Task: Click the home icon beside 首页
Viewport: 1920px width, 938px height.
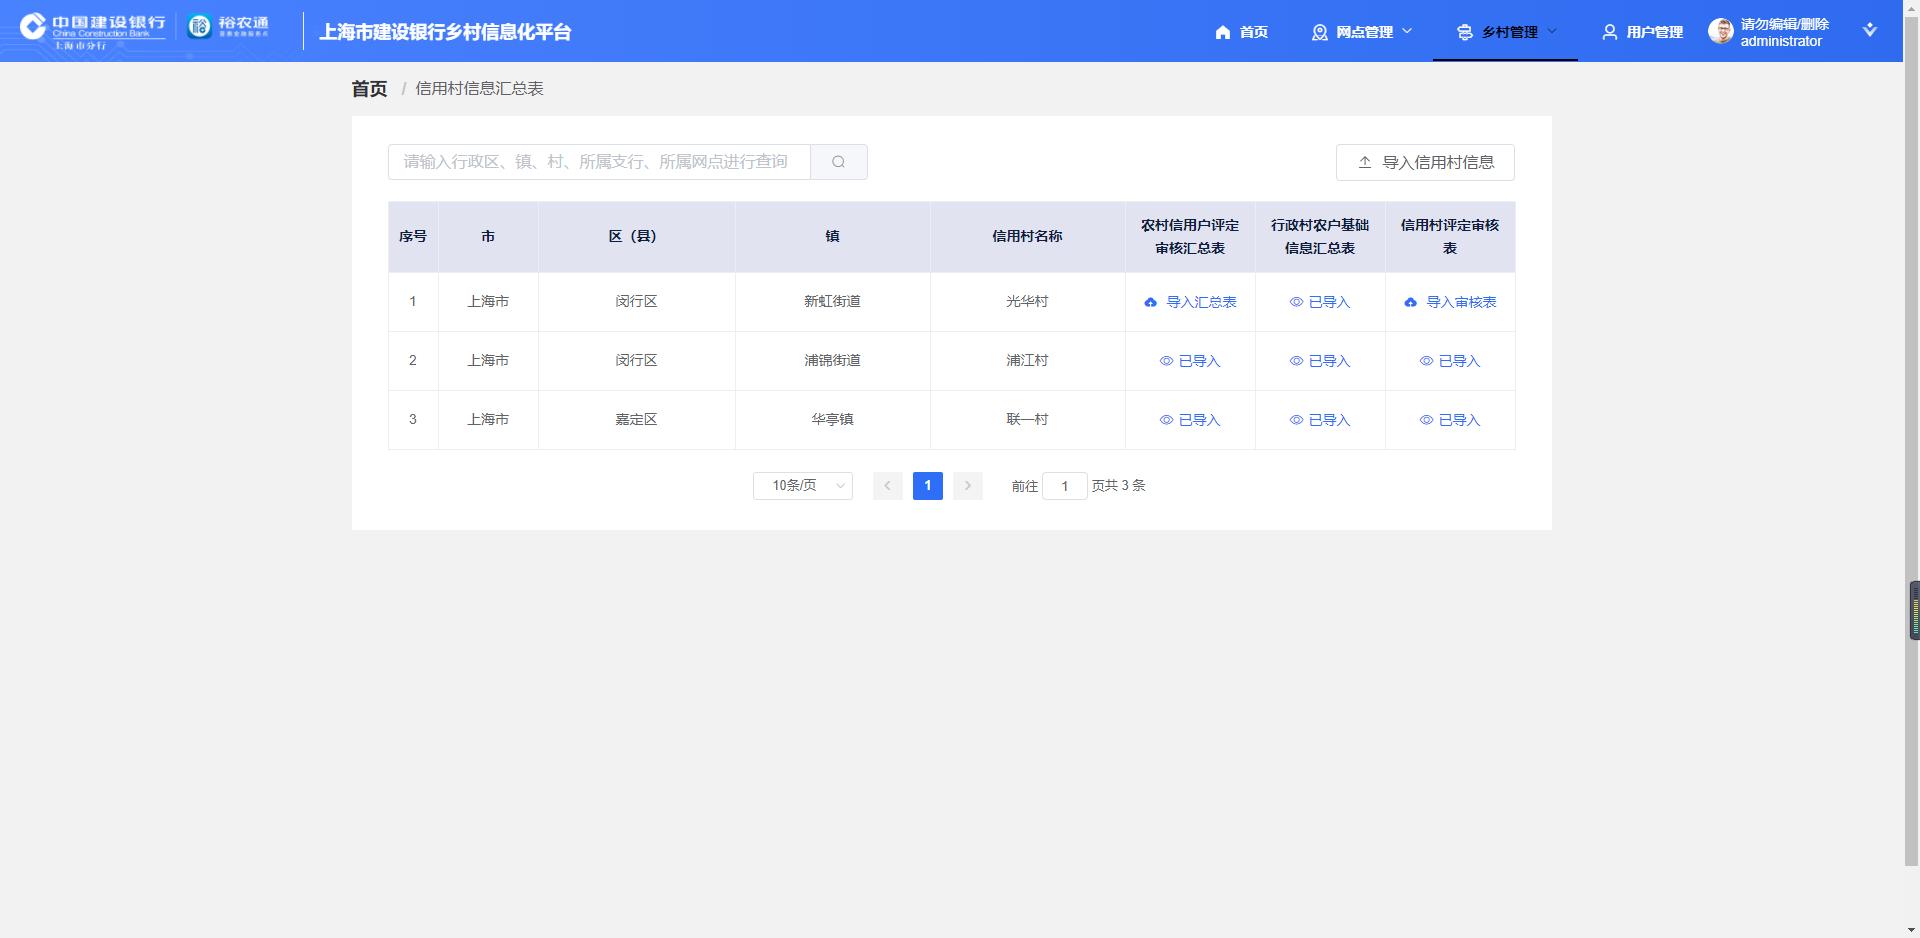Action: point(1222,32)
